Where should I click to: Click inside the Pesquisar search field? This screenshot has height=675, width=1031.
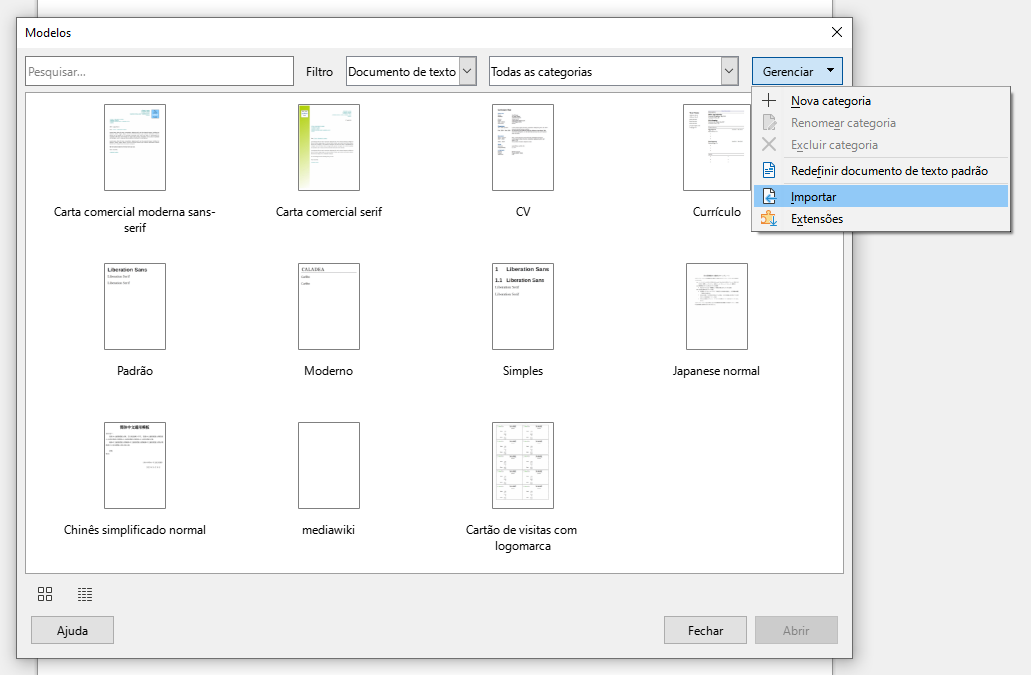159,71
